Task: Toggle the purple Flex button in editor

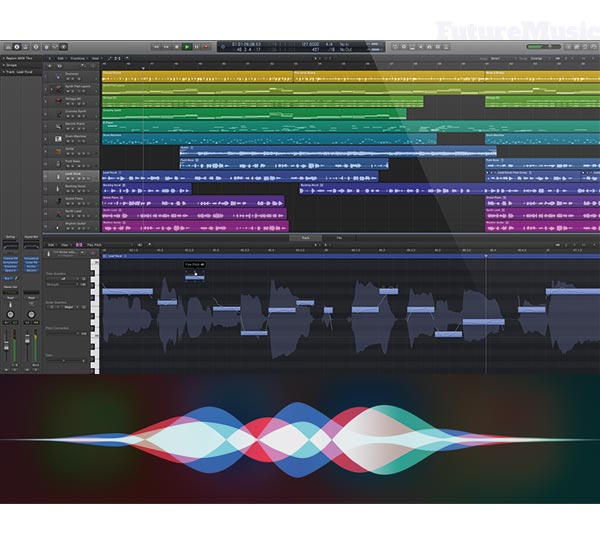Action: click(79, 245)
